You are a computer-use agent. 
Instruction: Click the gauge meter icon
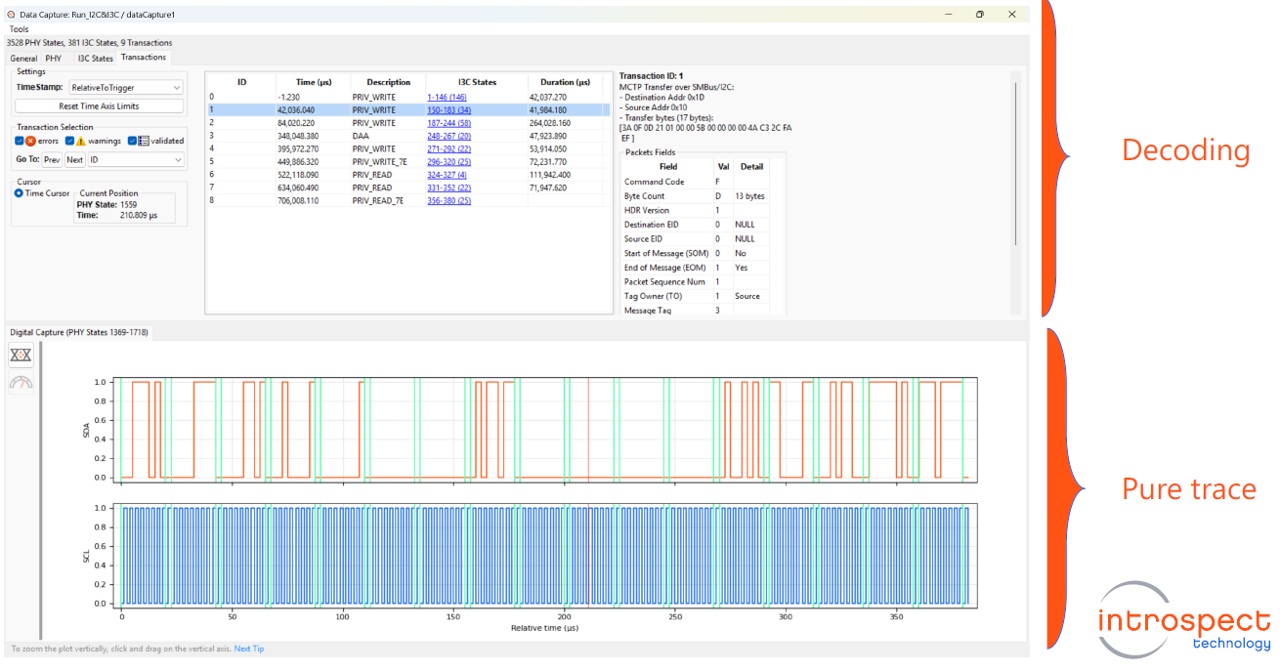[x=21, y=382]
